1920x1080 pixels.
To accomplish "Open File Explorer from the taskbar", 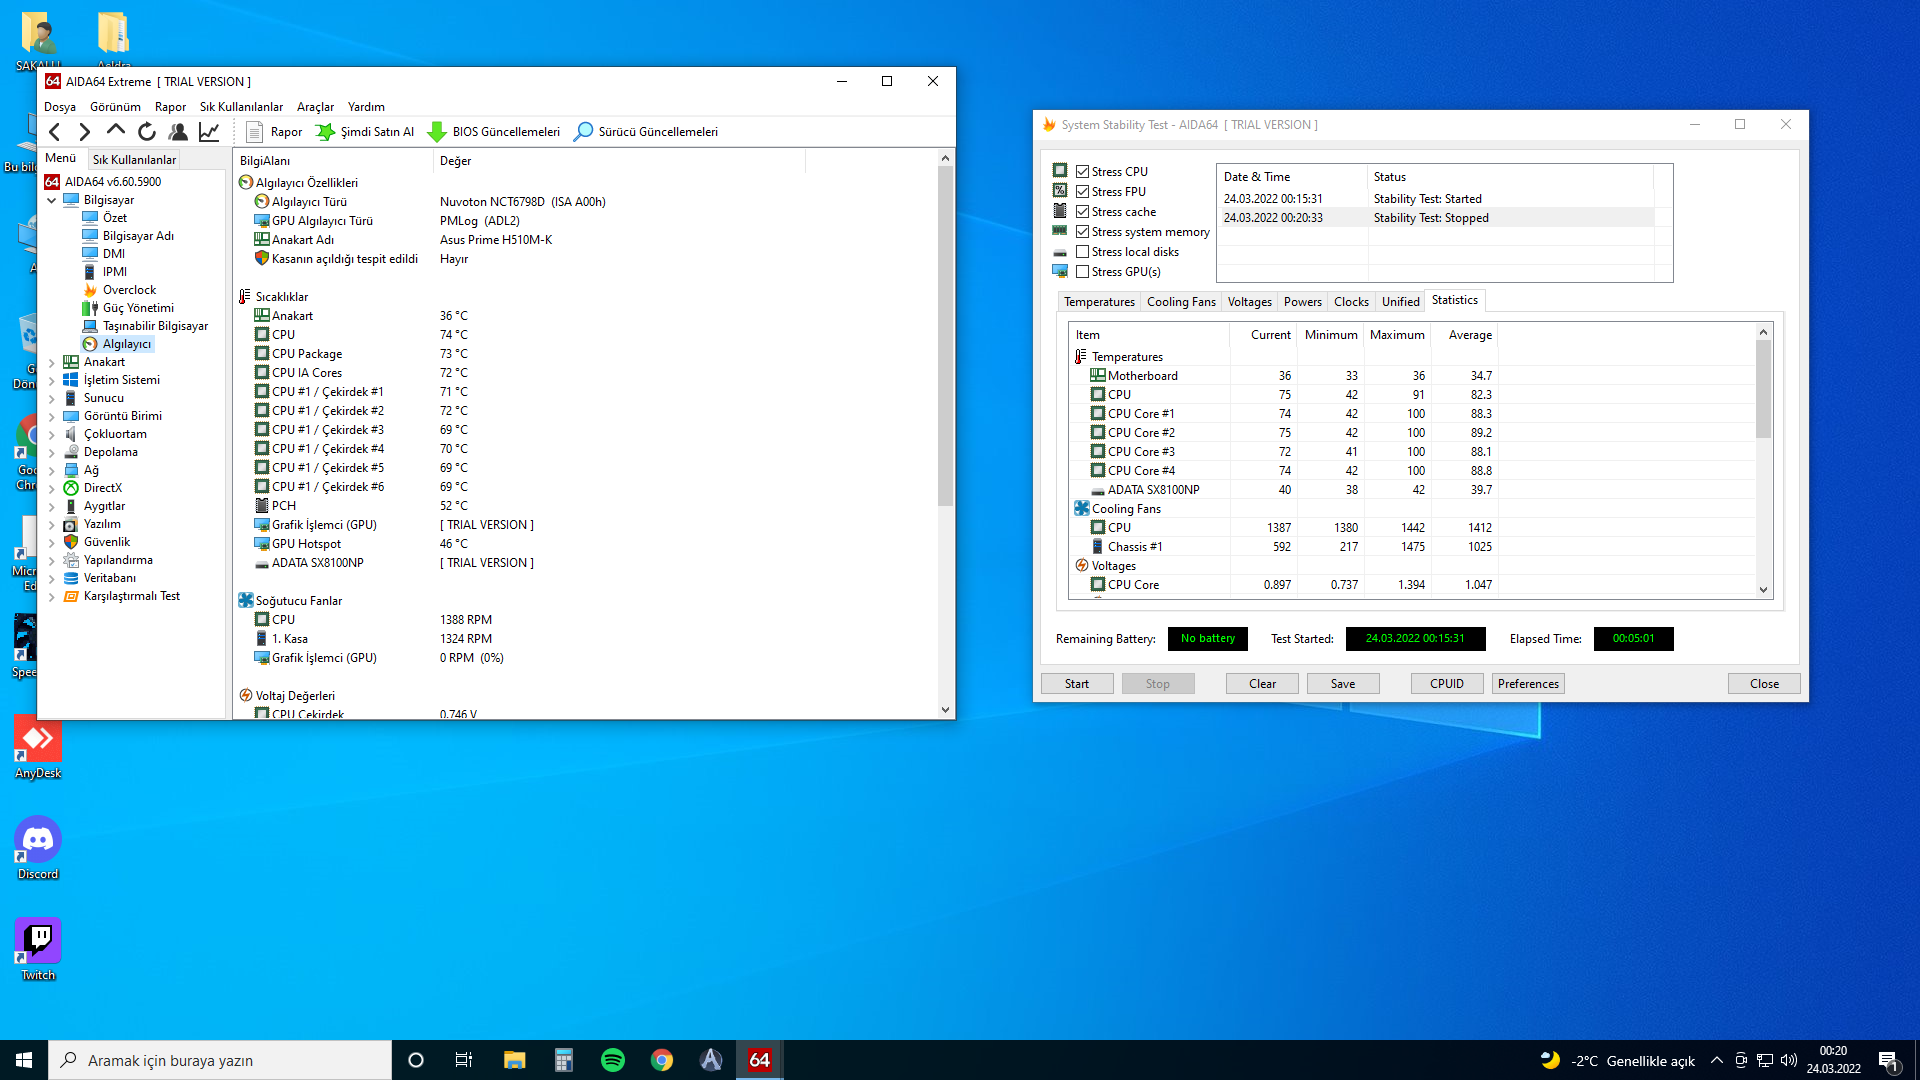I will (x=515, y=1060).
